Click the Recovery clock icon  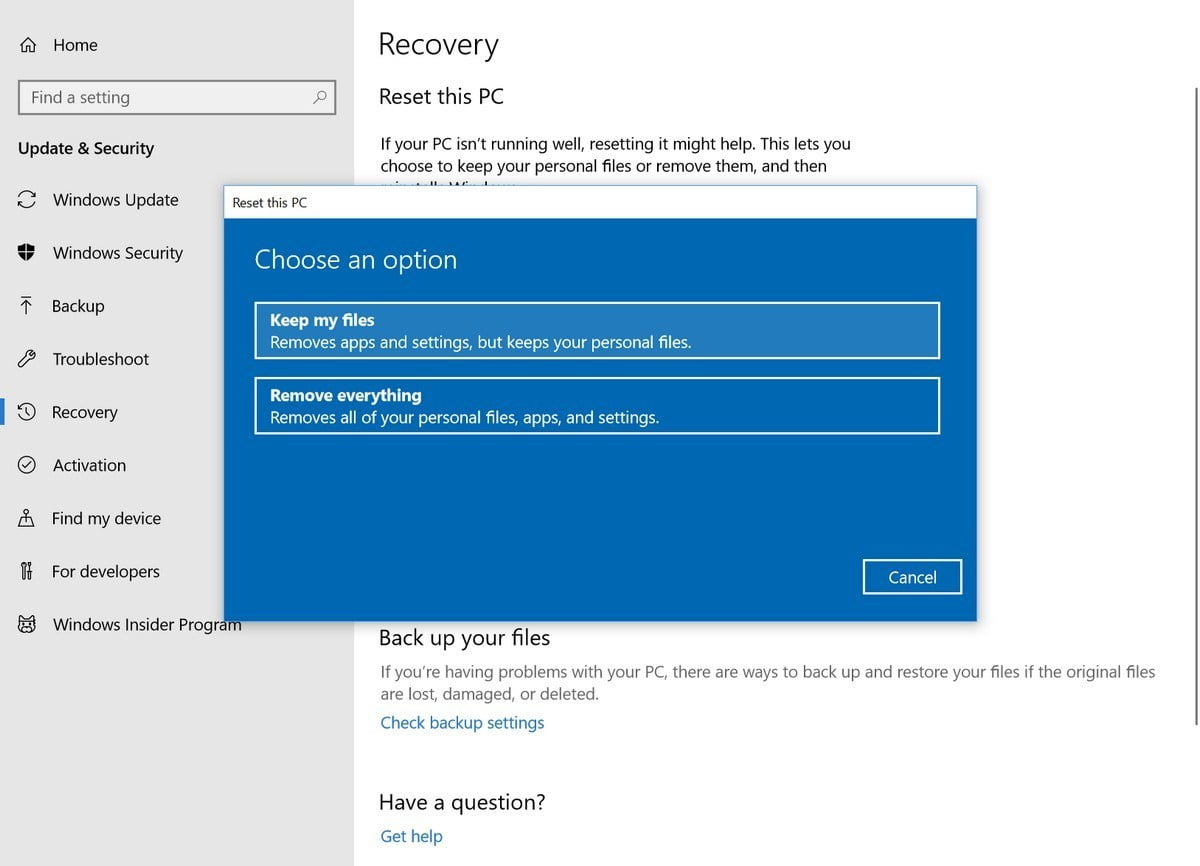pyautogui.click(x=27, y=412)
